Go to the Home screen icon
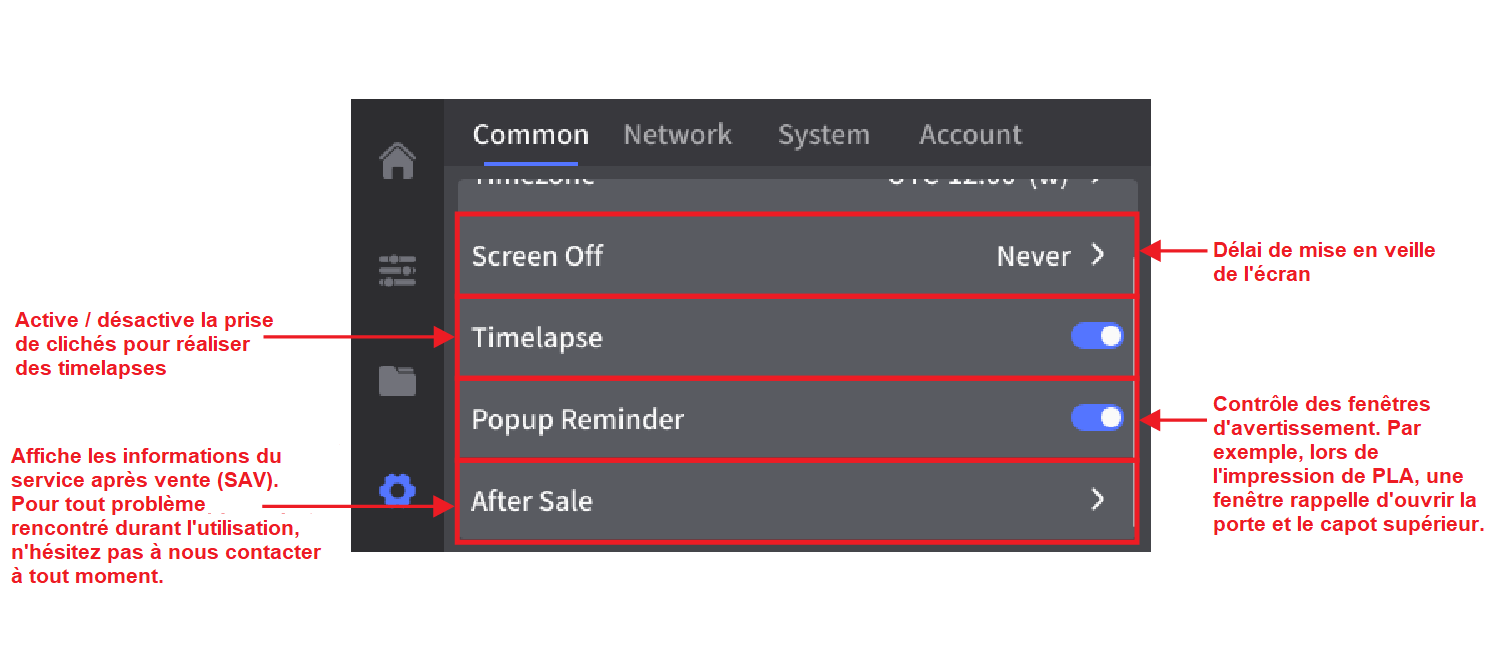1501x651 pixels. 398,160
